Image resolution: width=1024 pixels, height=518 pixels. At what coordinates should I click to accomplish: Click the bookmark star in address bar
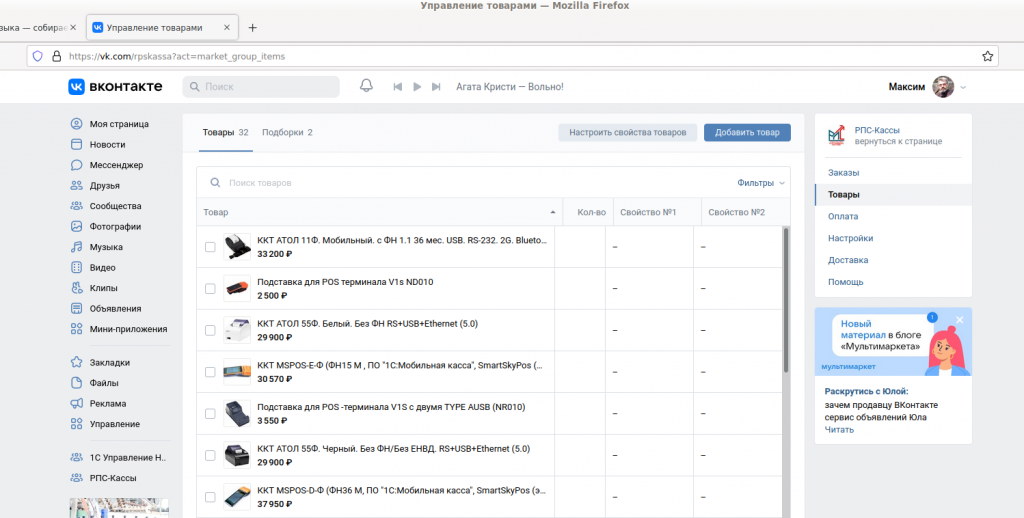point(987,56)
